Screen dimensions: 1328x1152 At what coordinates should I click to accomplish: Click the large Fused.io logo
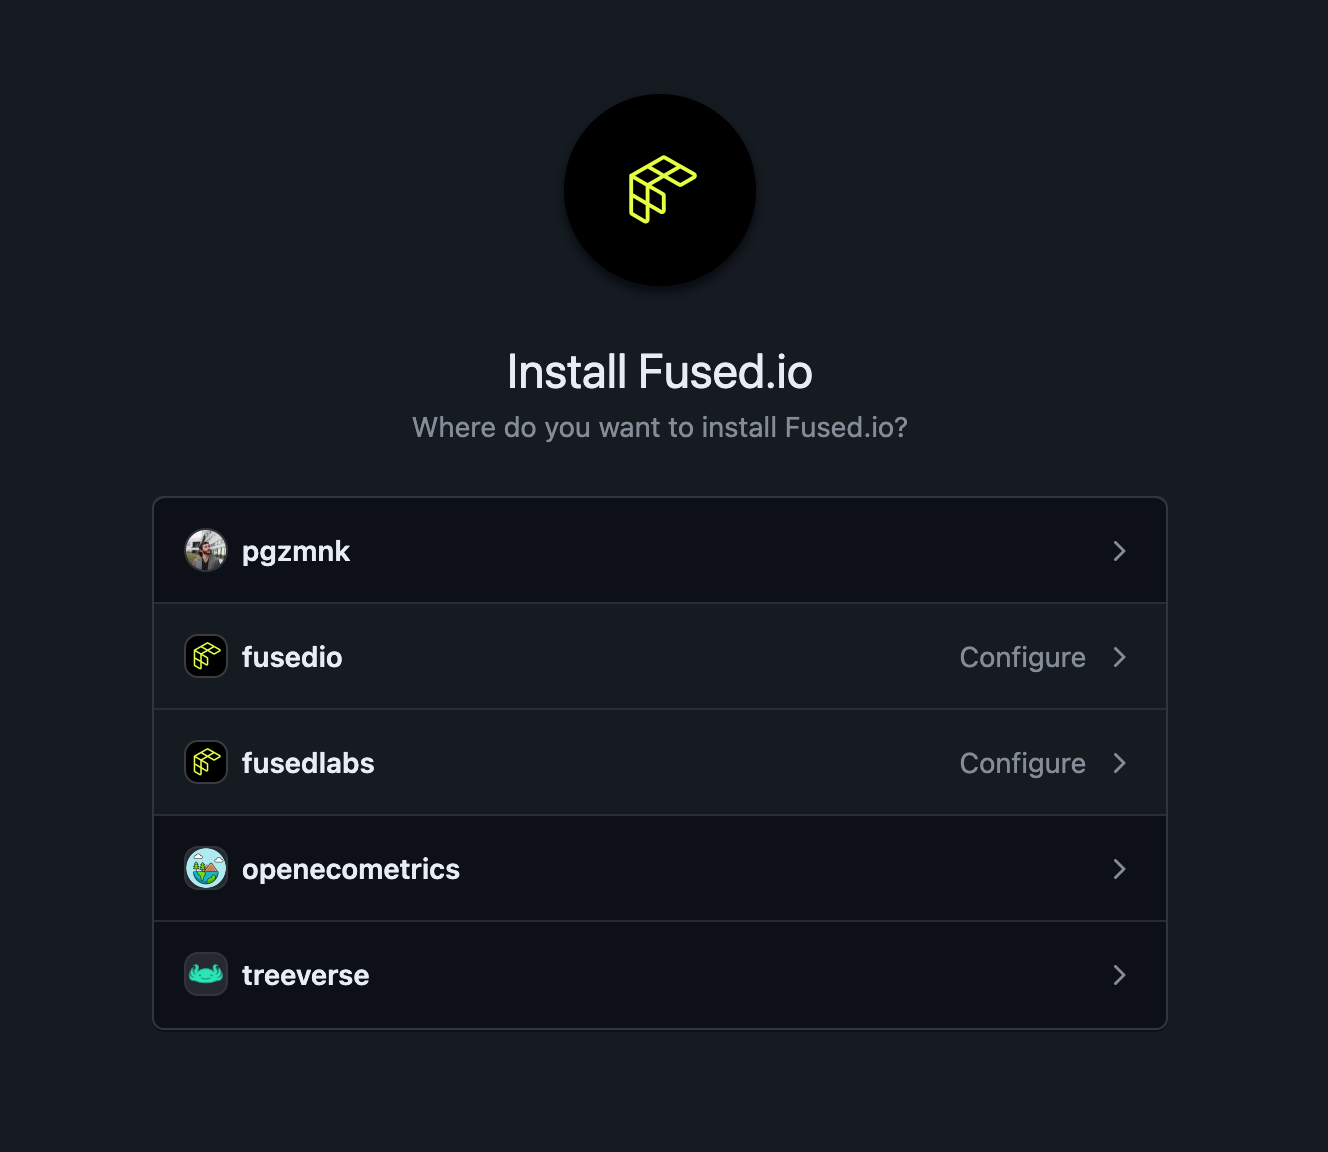point(660,190)
